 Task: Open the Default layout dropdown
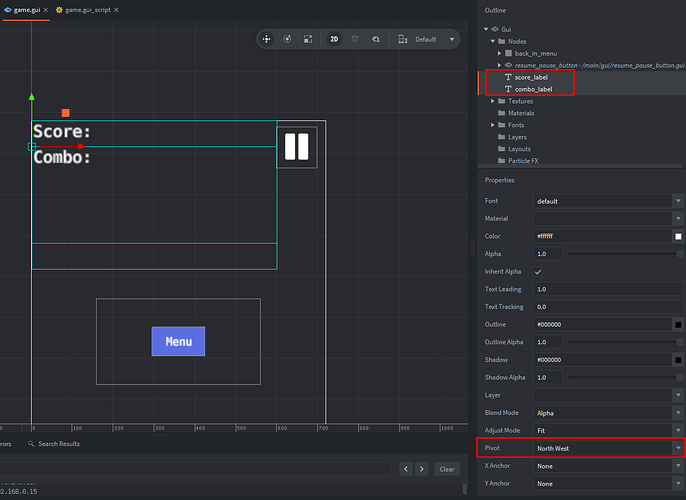(426, 39)
